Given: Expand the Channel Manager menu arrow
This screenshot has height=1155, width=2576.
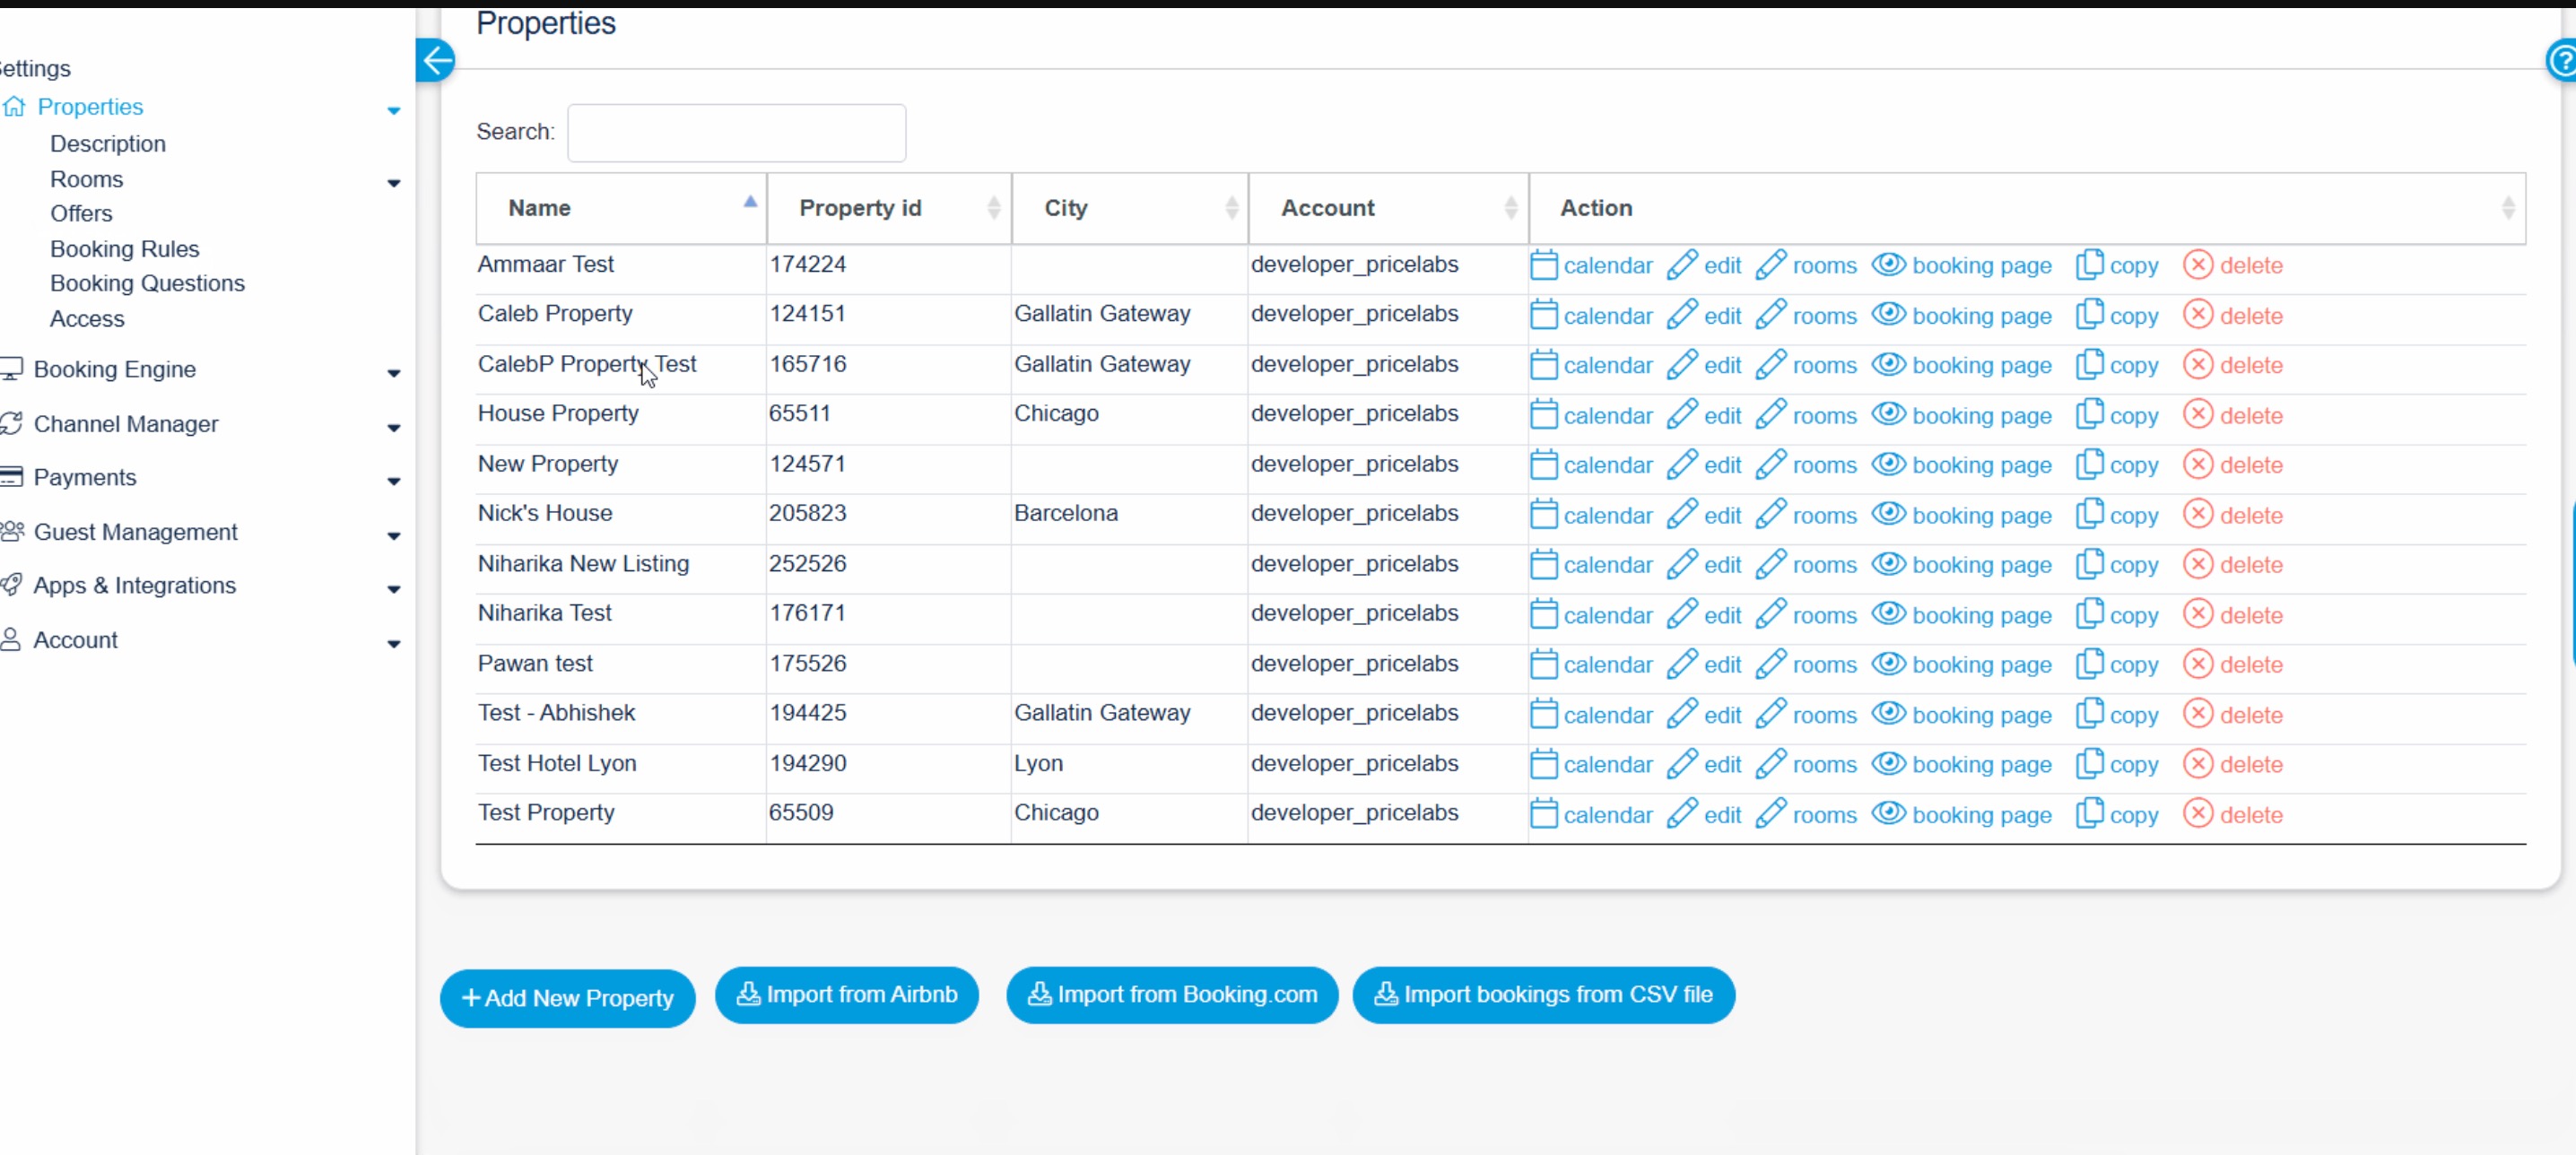Looking at the screenshot, I should pyautogui.click(x=394, y=428).
